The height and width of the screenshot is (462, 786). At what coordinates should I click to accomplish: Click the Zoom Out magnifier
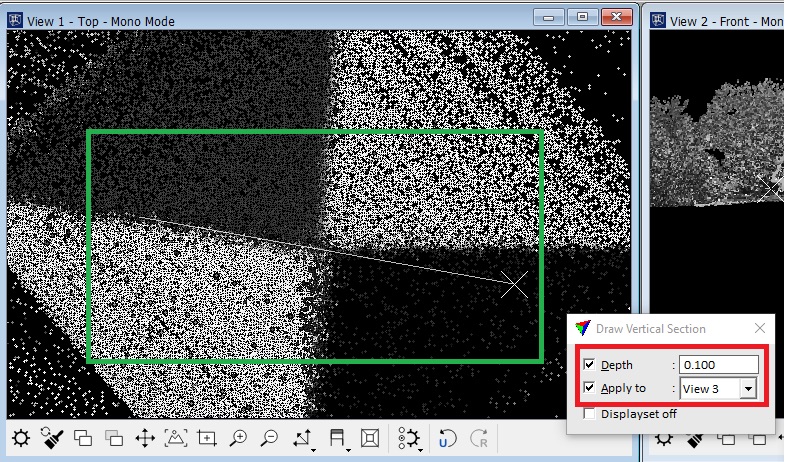pyautogui.click(x=269, y=438)
